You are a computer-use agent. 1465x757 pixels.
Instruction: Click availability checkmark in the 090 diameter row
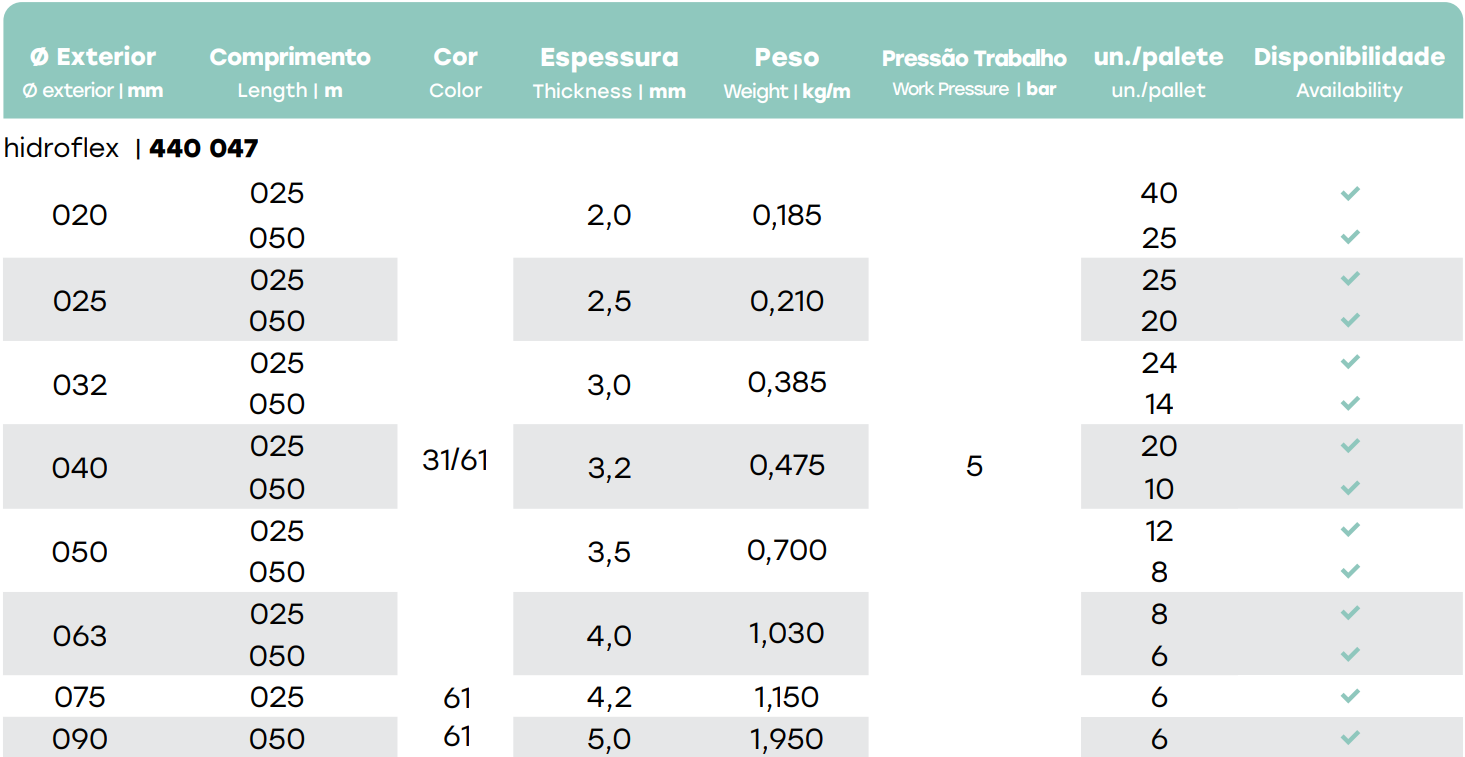(1350, 737)
